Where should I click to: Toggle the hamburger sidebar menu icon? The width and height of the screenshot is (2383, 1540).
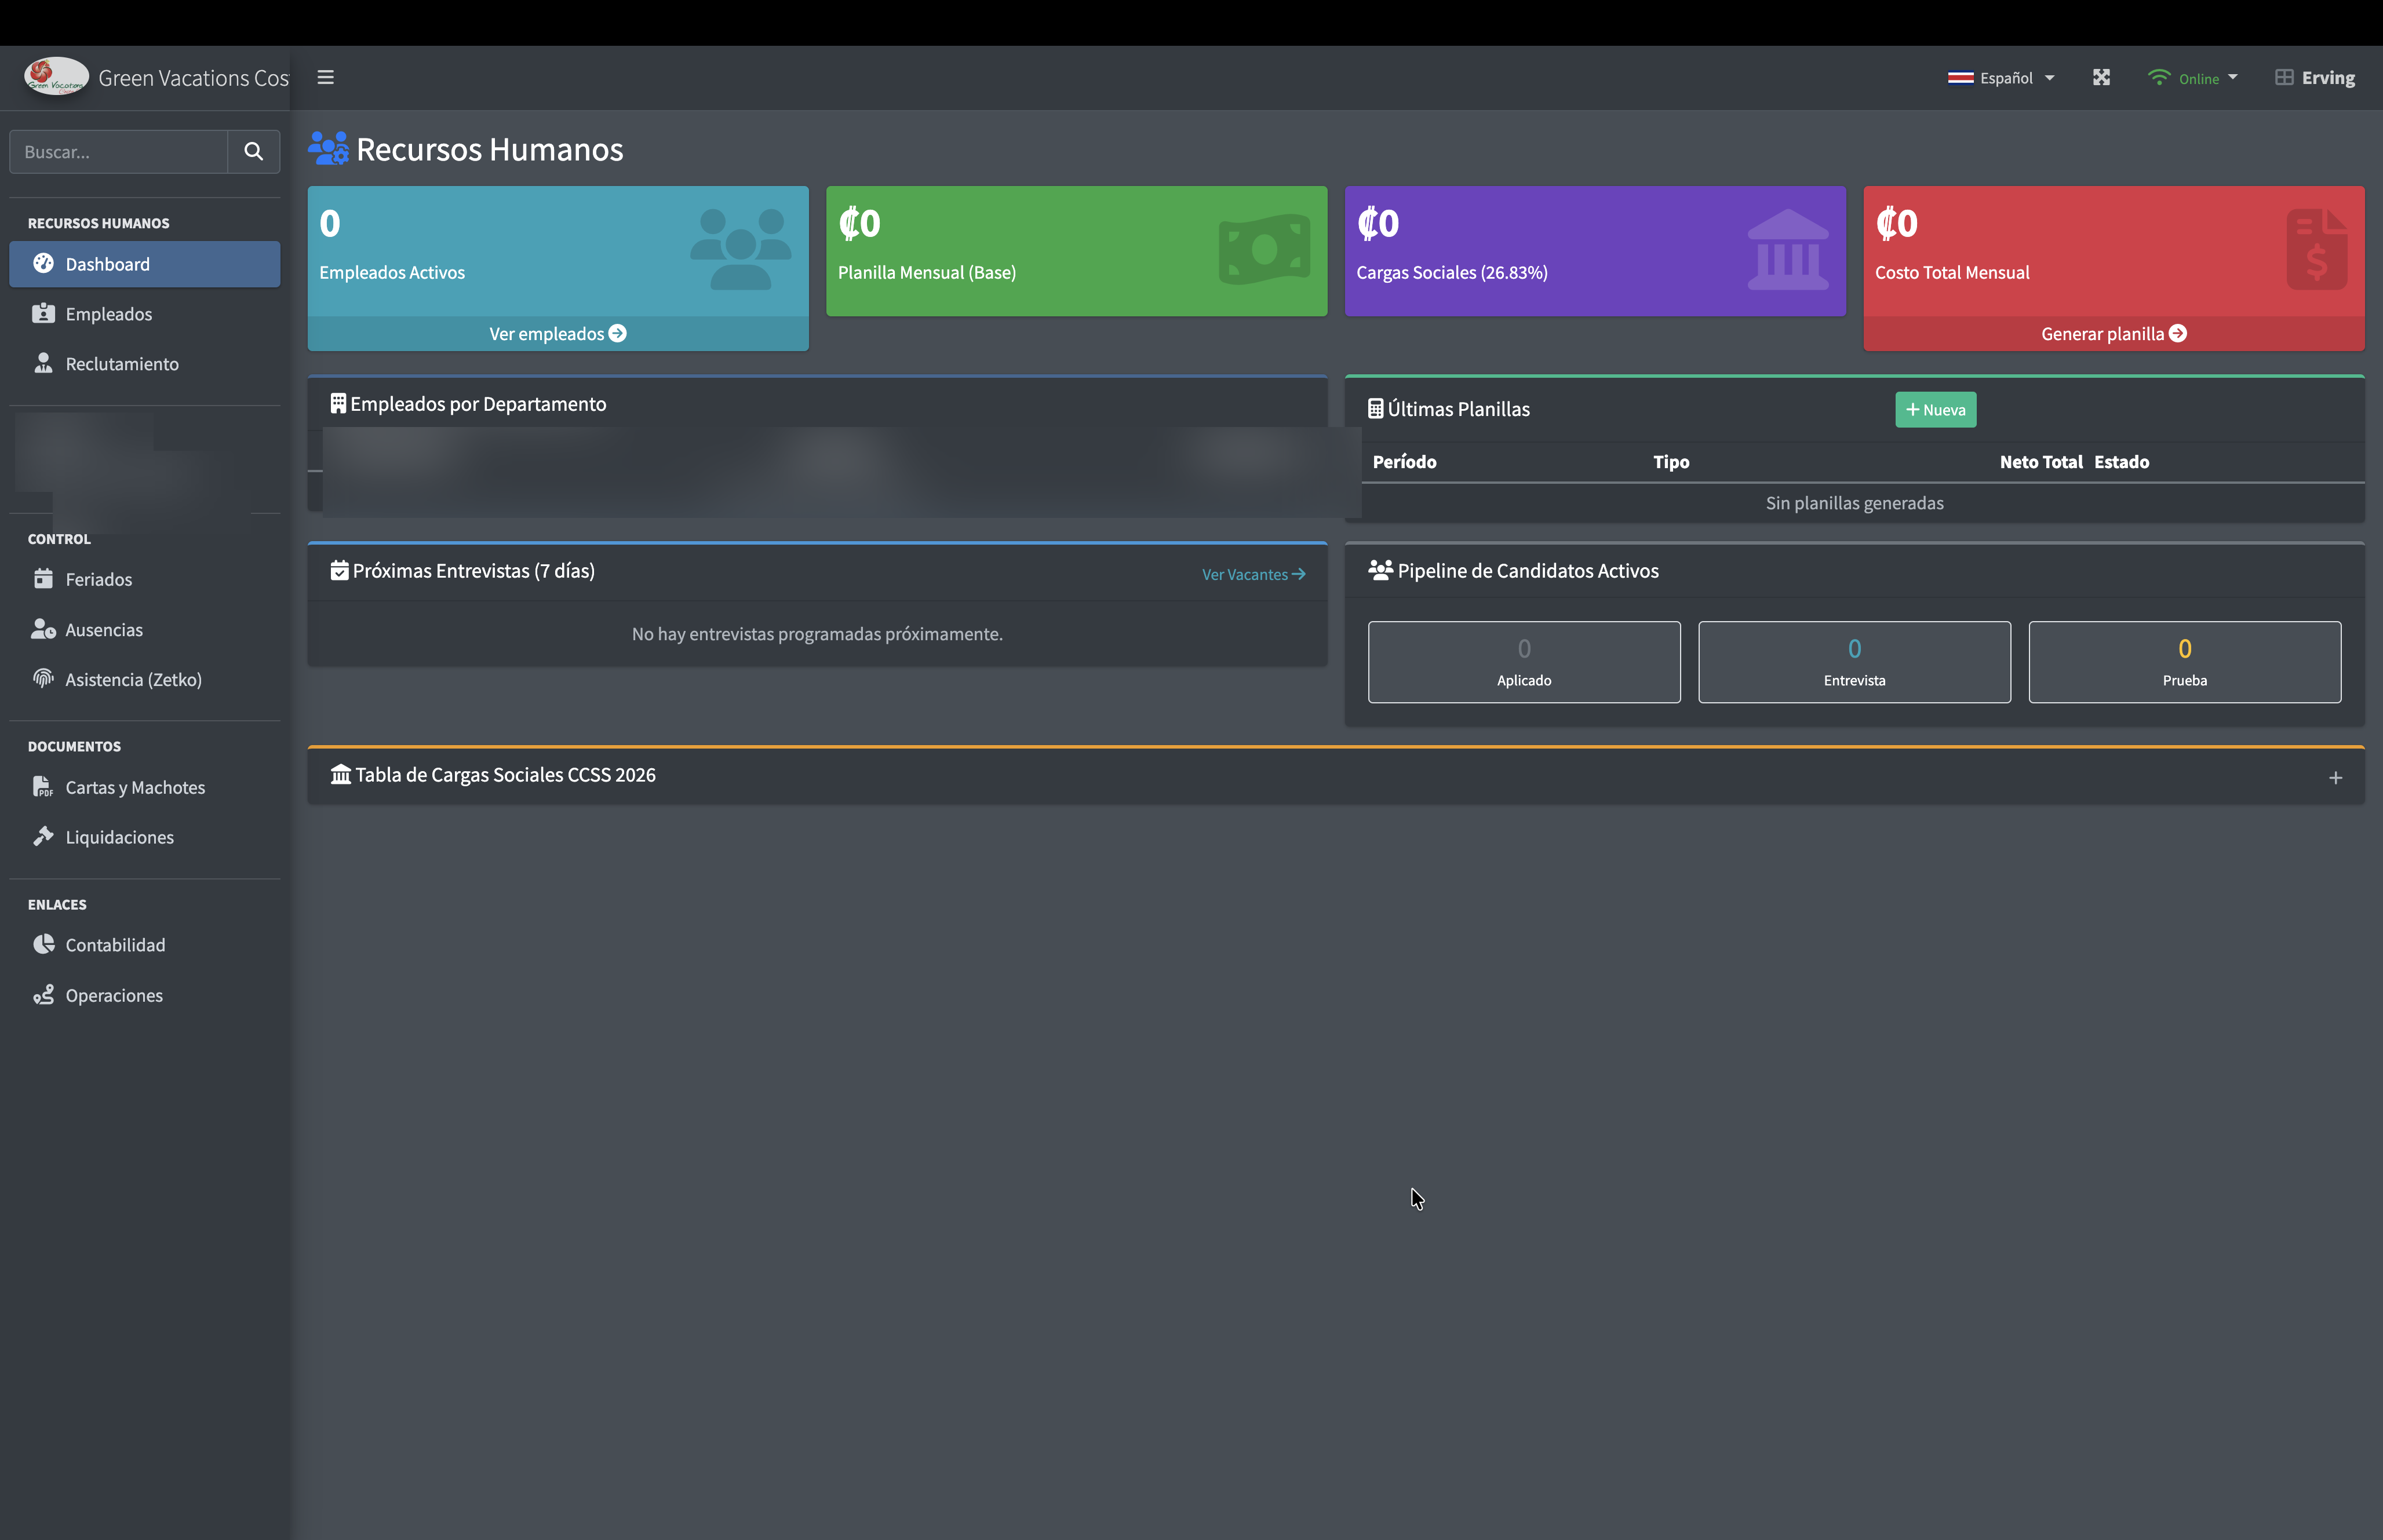click(x=325, y=77)
